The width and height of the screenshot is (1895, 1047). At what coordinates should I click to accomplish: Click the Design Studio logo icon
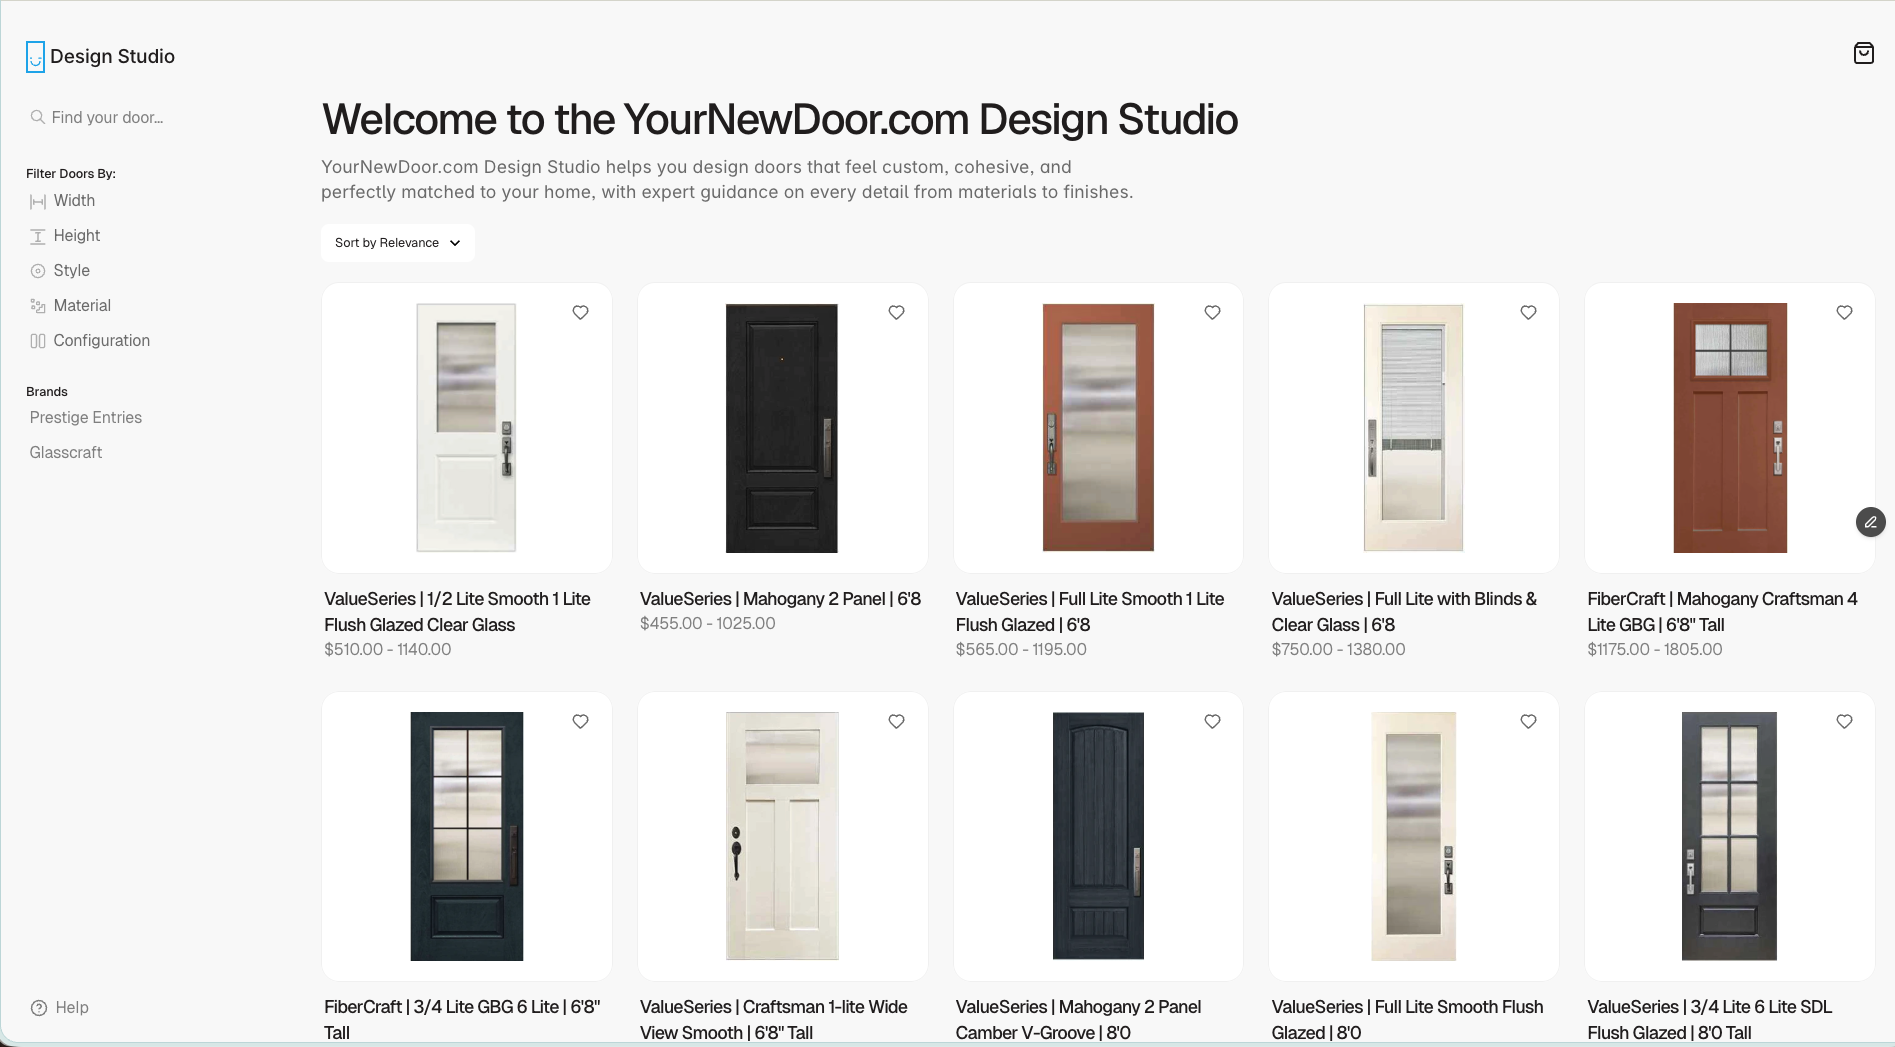point(35,56)
